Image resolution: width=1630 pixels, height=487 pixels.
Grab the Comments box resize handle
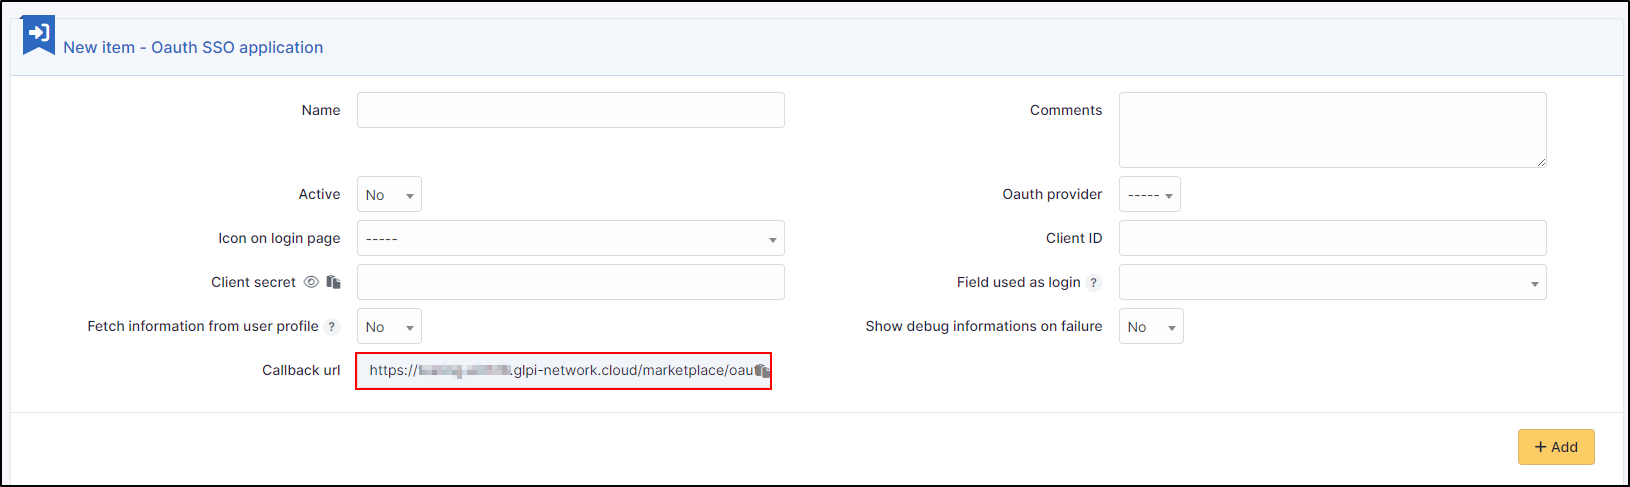click(x=1541, y=162)
